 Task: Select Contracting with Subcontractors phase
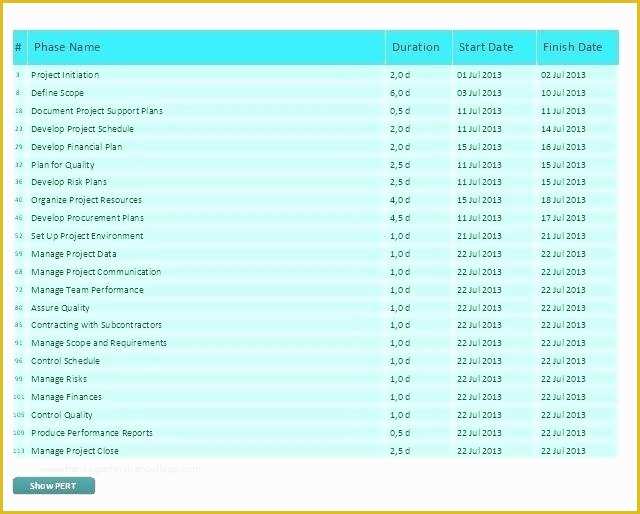click(x=96, y=325)
